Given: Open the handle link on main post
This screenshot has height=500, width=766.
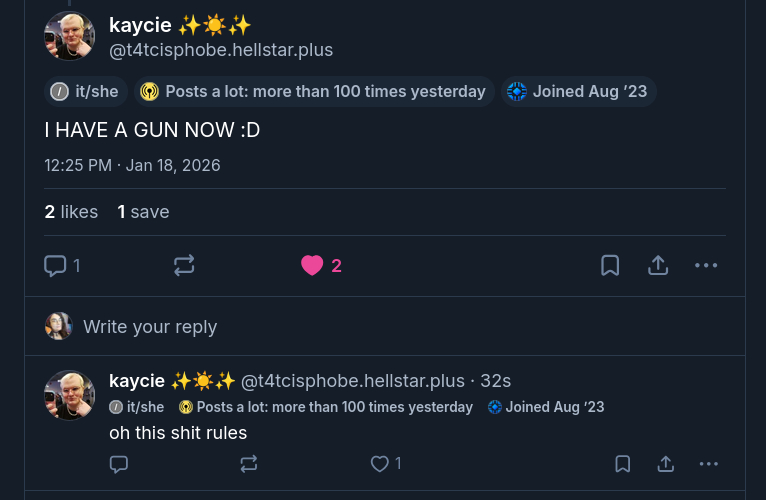Looking at the screenshot, I should click(x=221, y=50).
